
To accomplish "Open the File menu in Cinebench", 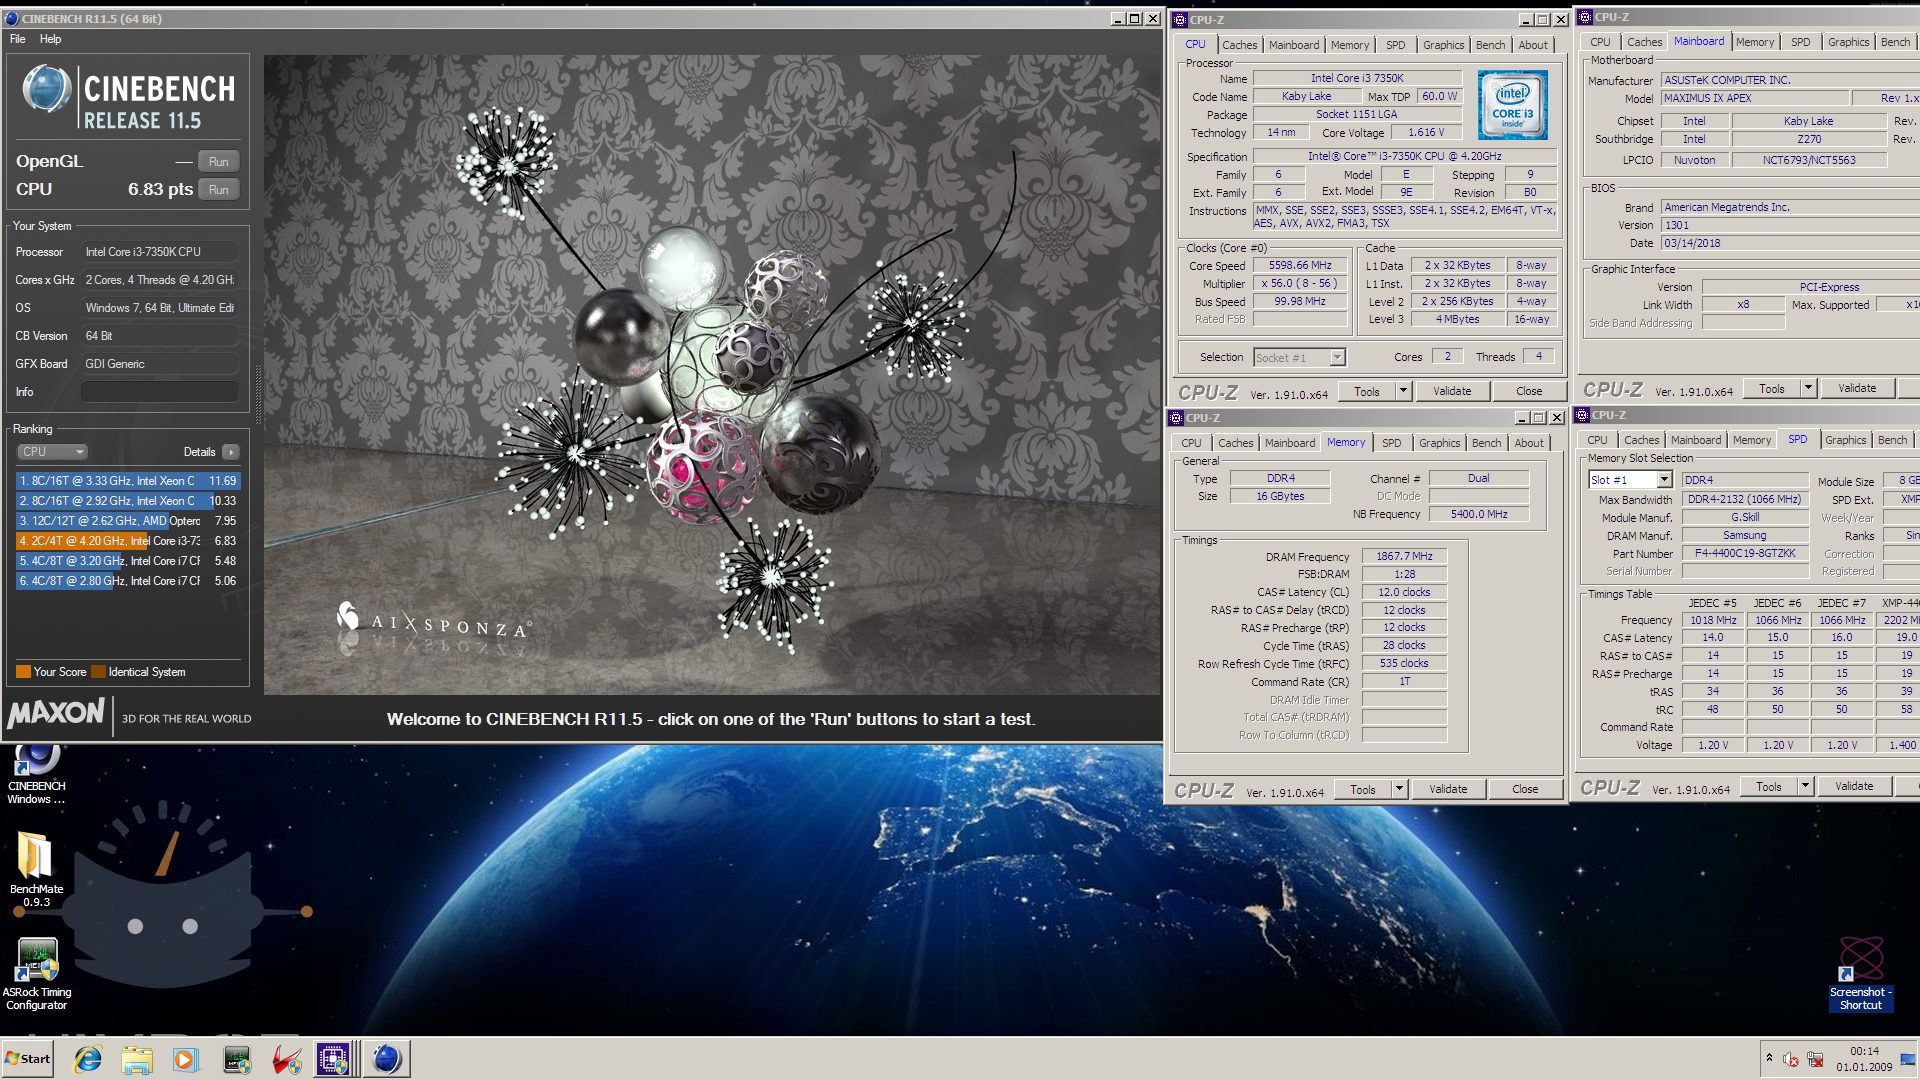I will 18,39.
